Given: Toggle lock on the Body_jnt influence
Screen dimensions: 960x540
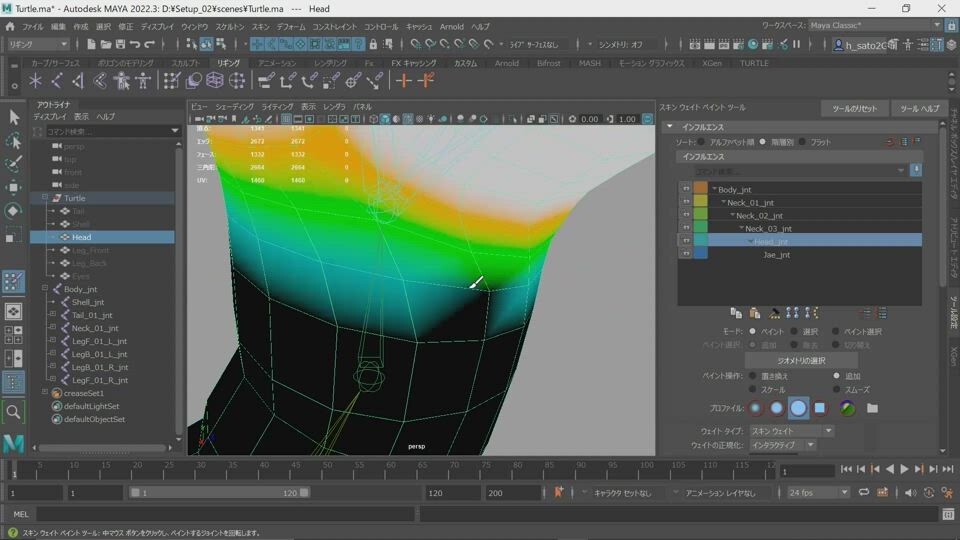Looking at the screenshot, I should [686, 189].
